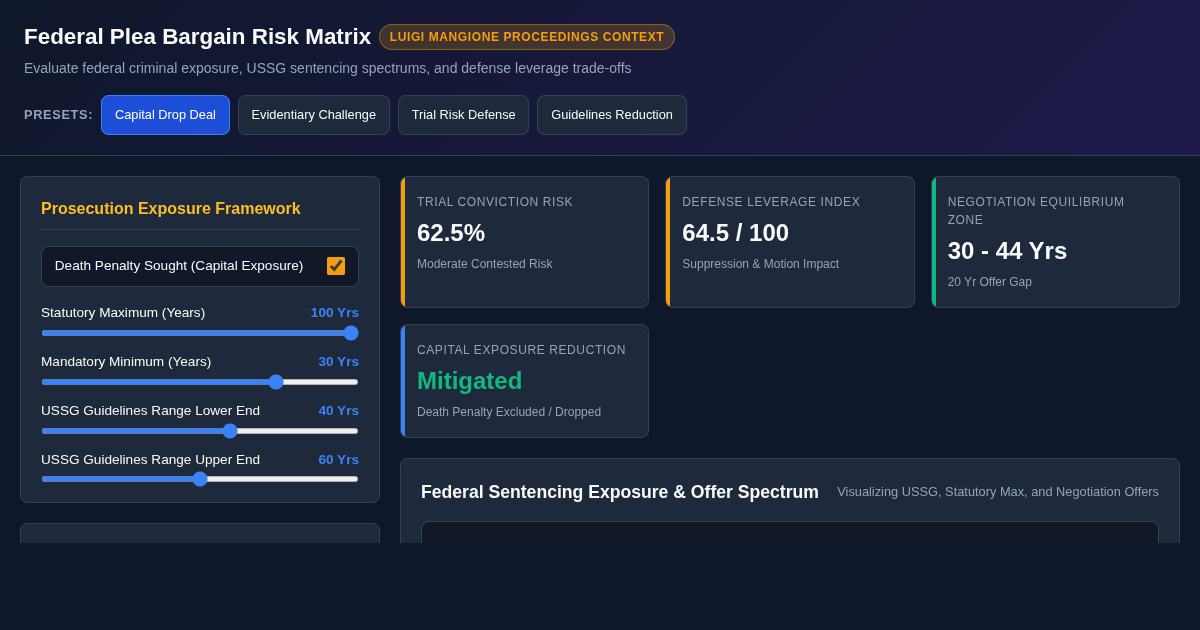Image resolution: width=1200 pixels, height=630 pixels.
Task: Click the Luigi Mangione Proceedings Context badge
Action: click(x=527, y=37)
